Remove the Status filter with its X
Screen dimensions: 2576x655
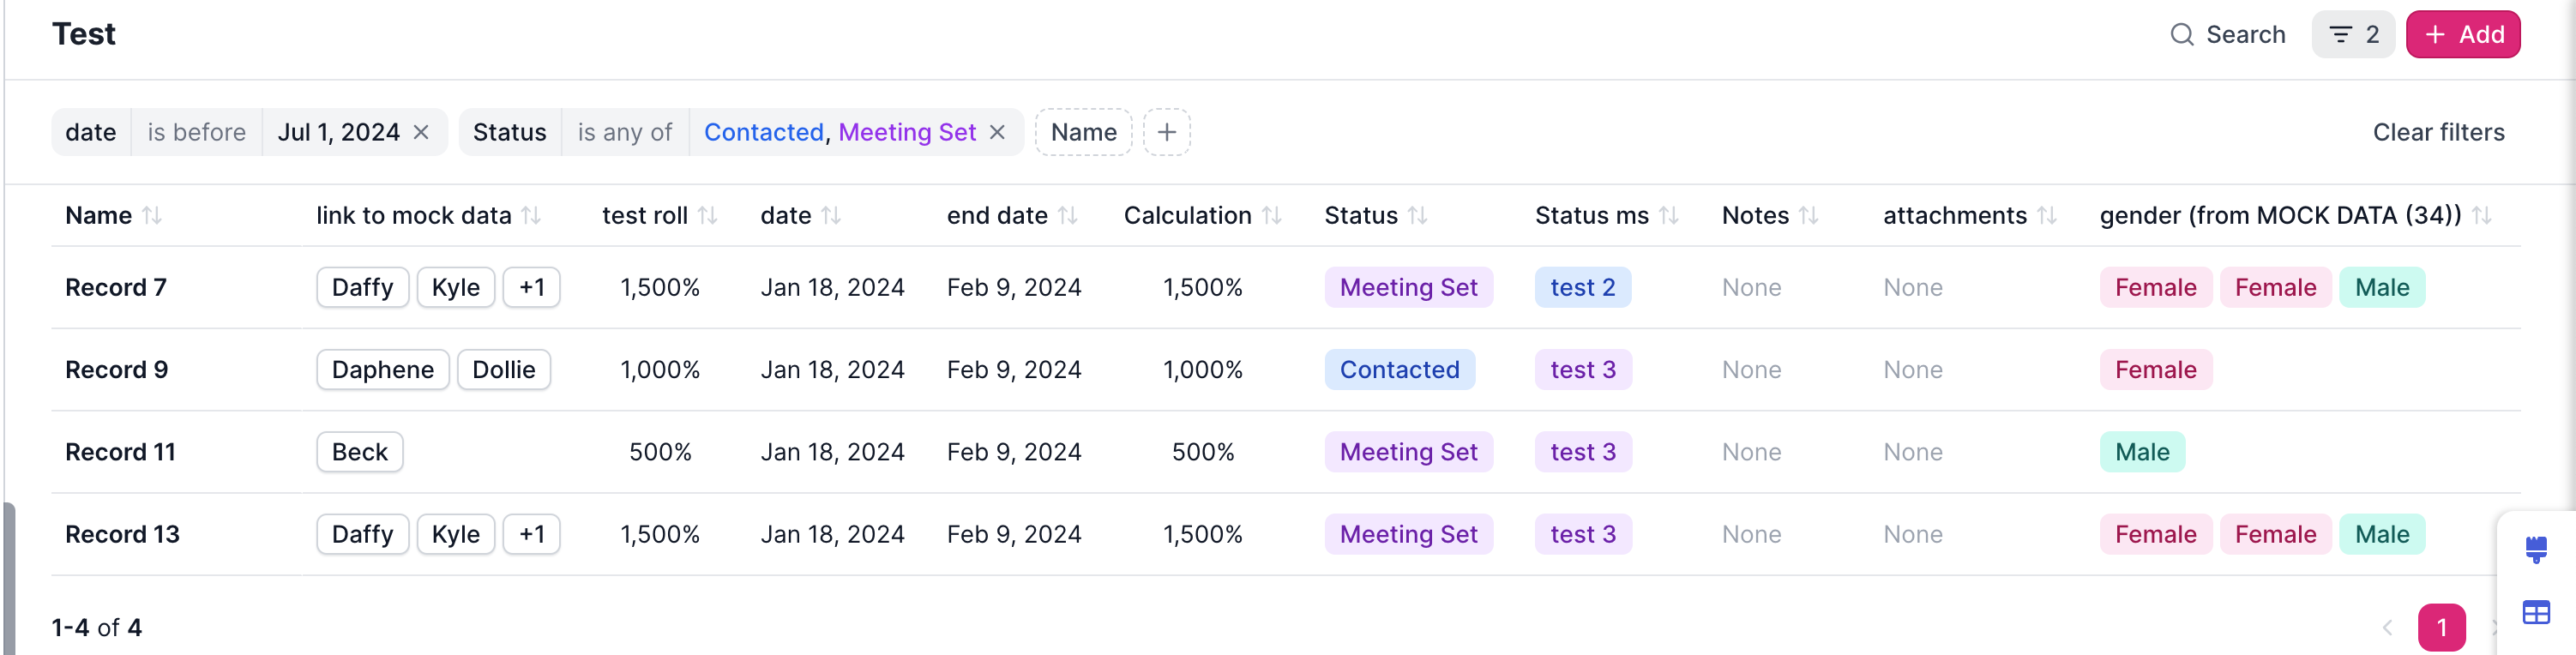point(997,132)
